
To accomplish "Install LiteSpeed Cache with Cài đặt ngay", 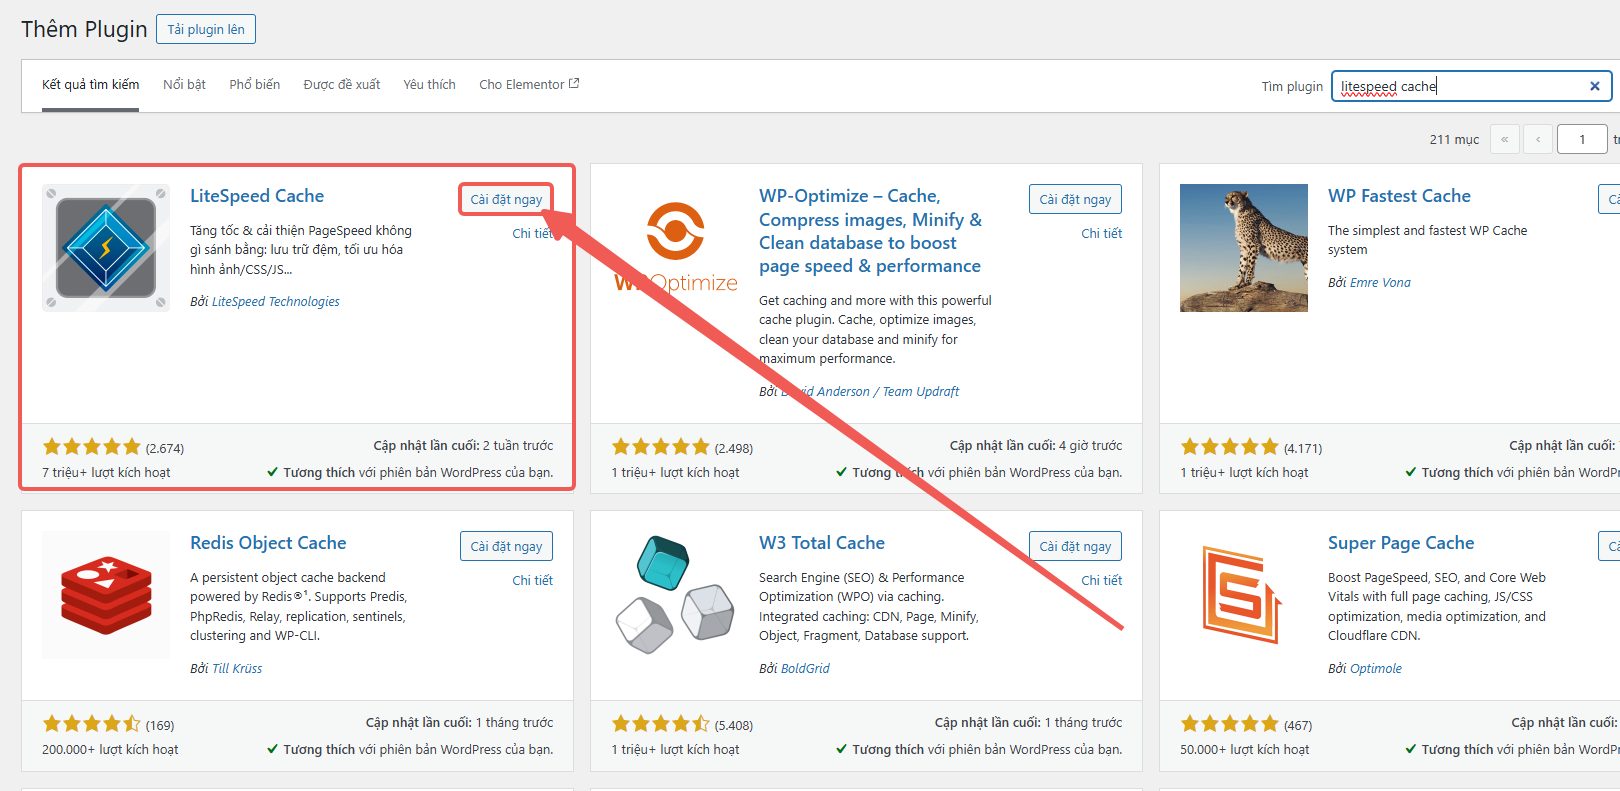I will pyautogui.click(x=506, y=199).
